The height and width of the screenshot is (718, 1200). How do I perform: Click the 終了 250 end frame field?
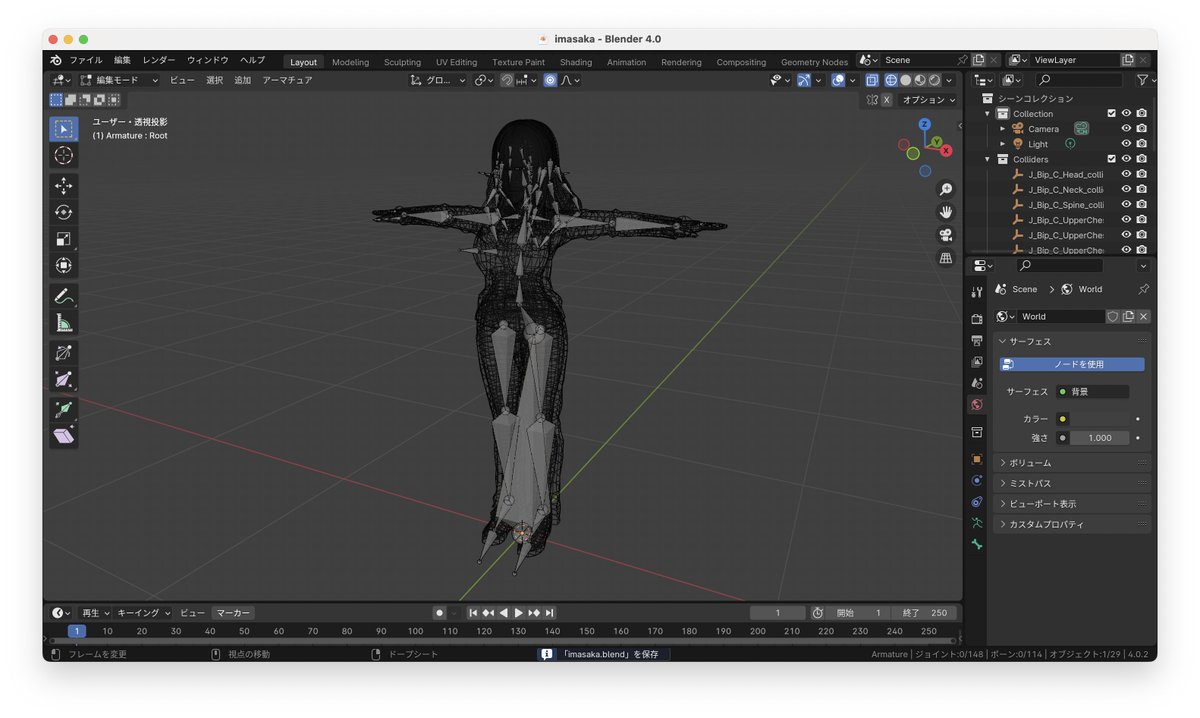click(x=925, y=613)
